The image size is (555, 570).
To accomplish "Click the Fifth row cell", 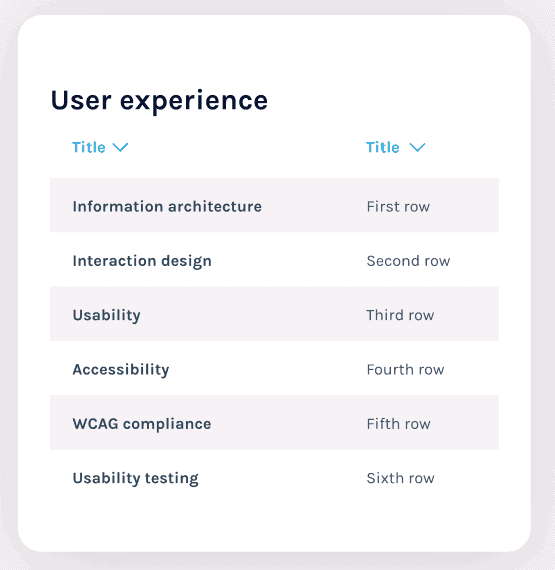I will (x=398, y=424).
